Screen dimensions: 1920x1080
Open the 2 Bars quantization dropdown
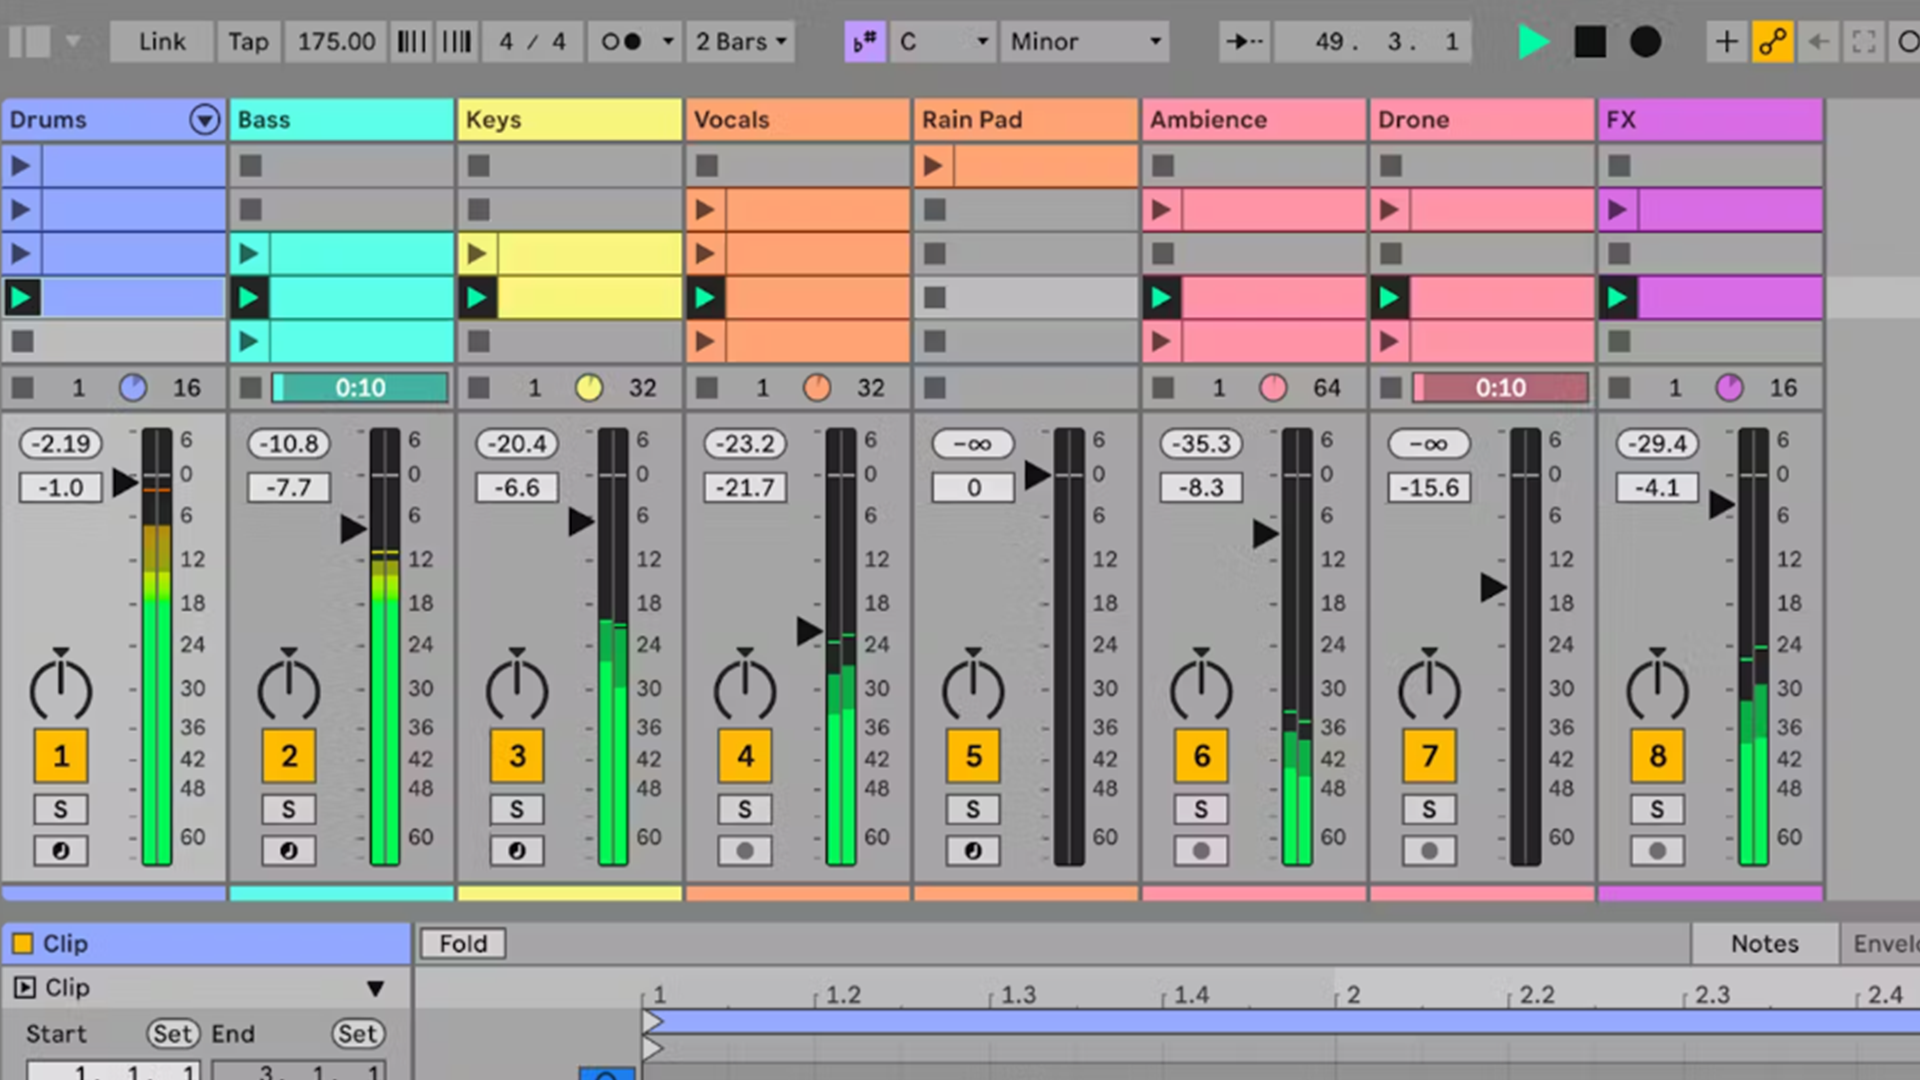[x=741, y=42]
